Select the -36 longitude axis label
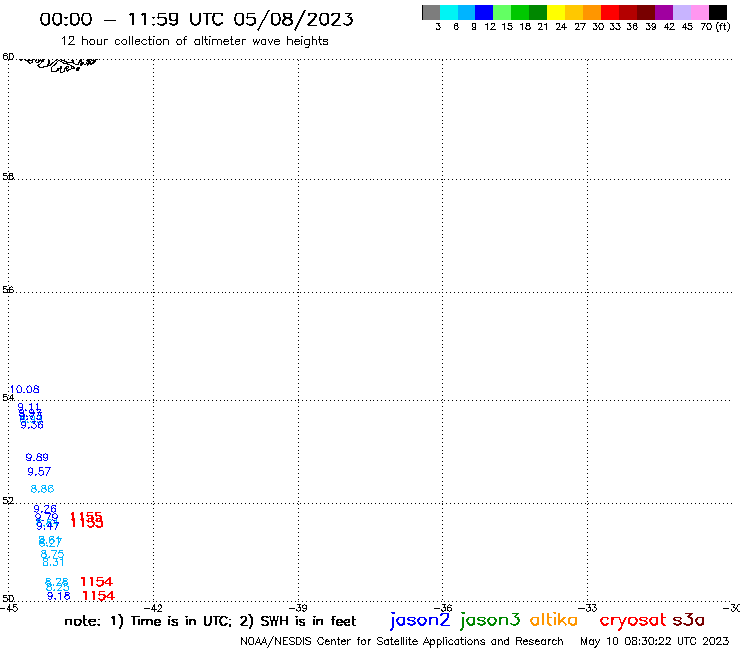This screenshot has height=650, width=740. pos(443,608)
